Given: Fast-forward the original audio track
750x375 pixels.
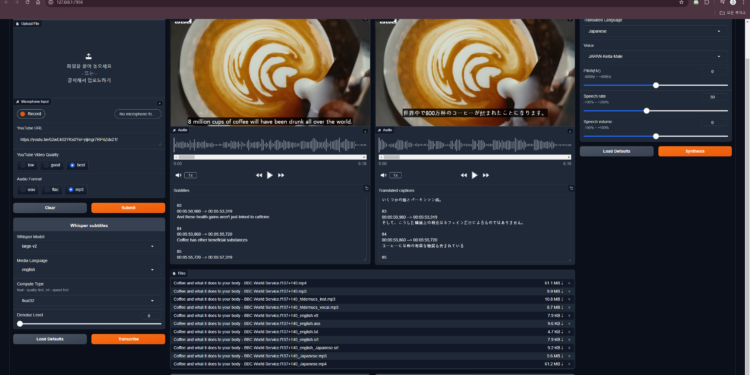Looking at the screenshot, I should [281, 175].
